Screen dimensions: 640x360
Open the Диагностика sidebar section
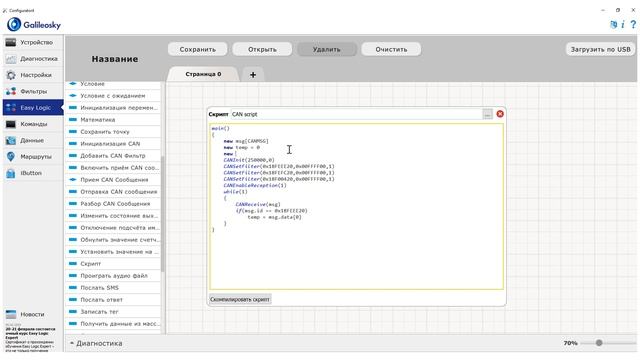coord(33,59)
